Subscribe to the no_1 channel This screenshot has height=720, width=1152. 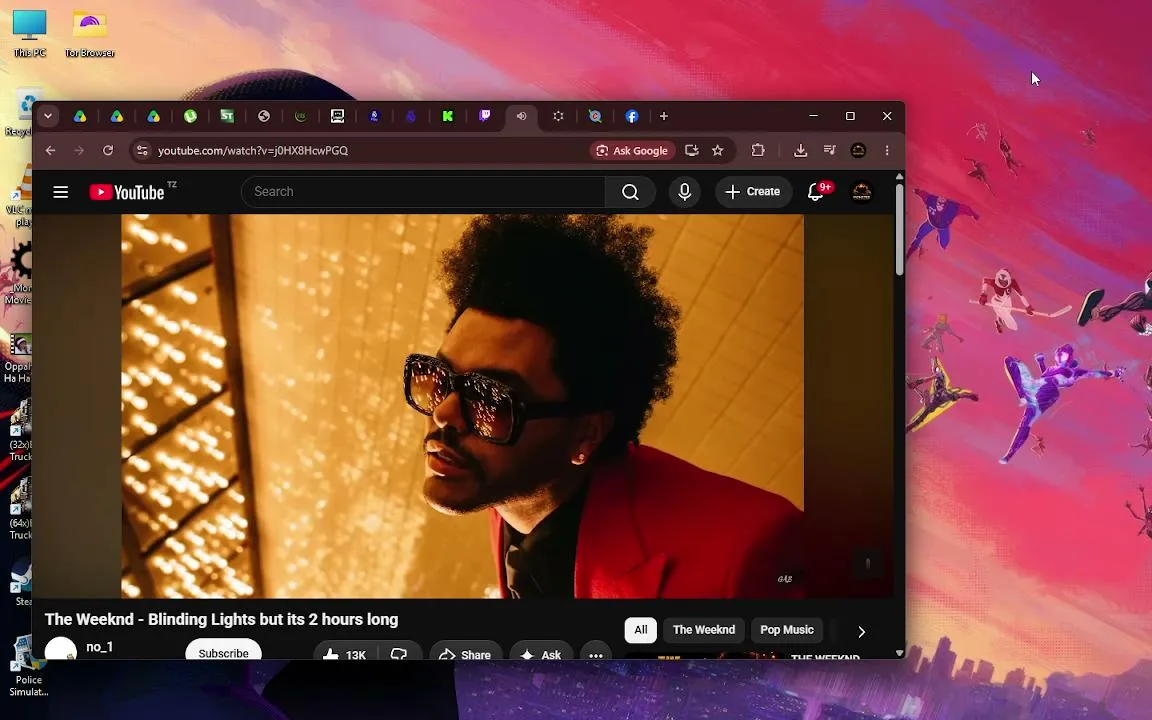tap(223, 649)
